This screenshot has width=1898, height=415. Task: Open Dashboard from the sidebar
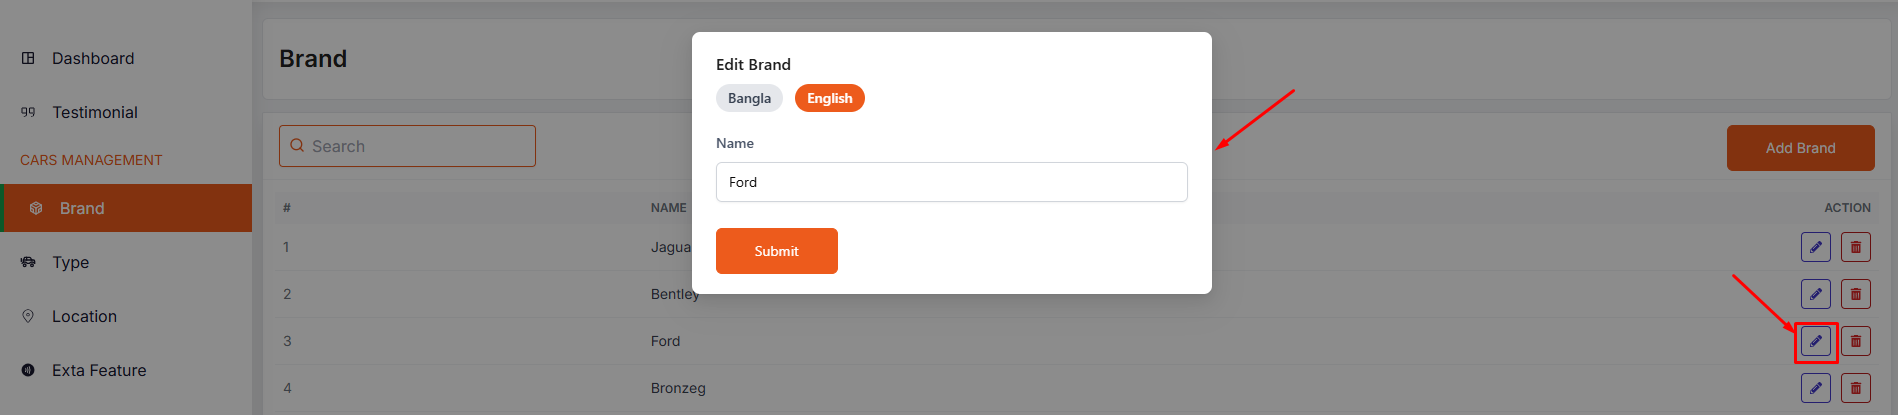[x=93, y=58]
